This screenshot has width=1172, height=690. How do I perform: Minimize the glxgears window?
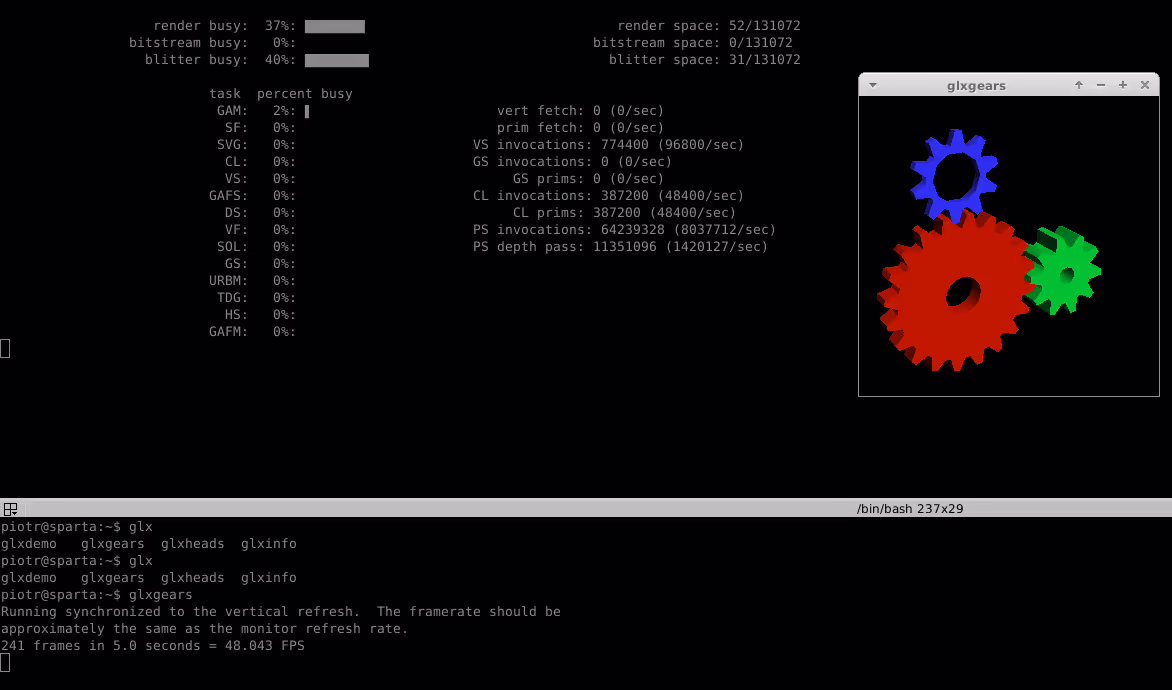coord(1101,85)
